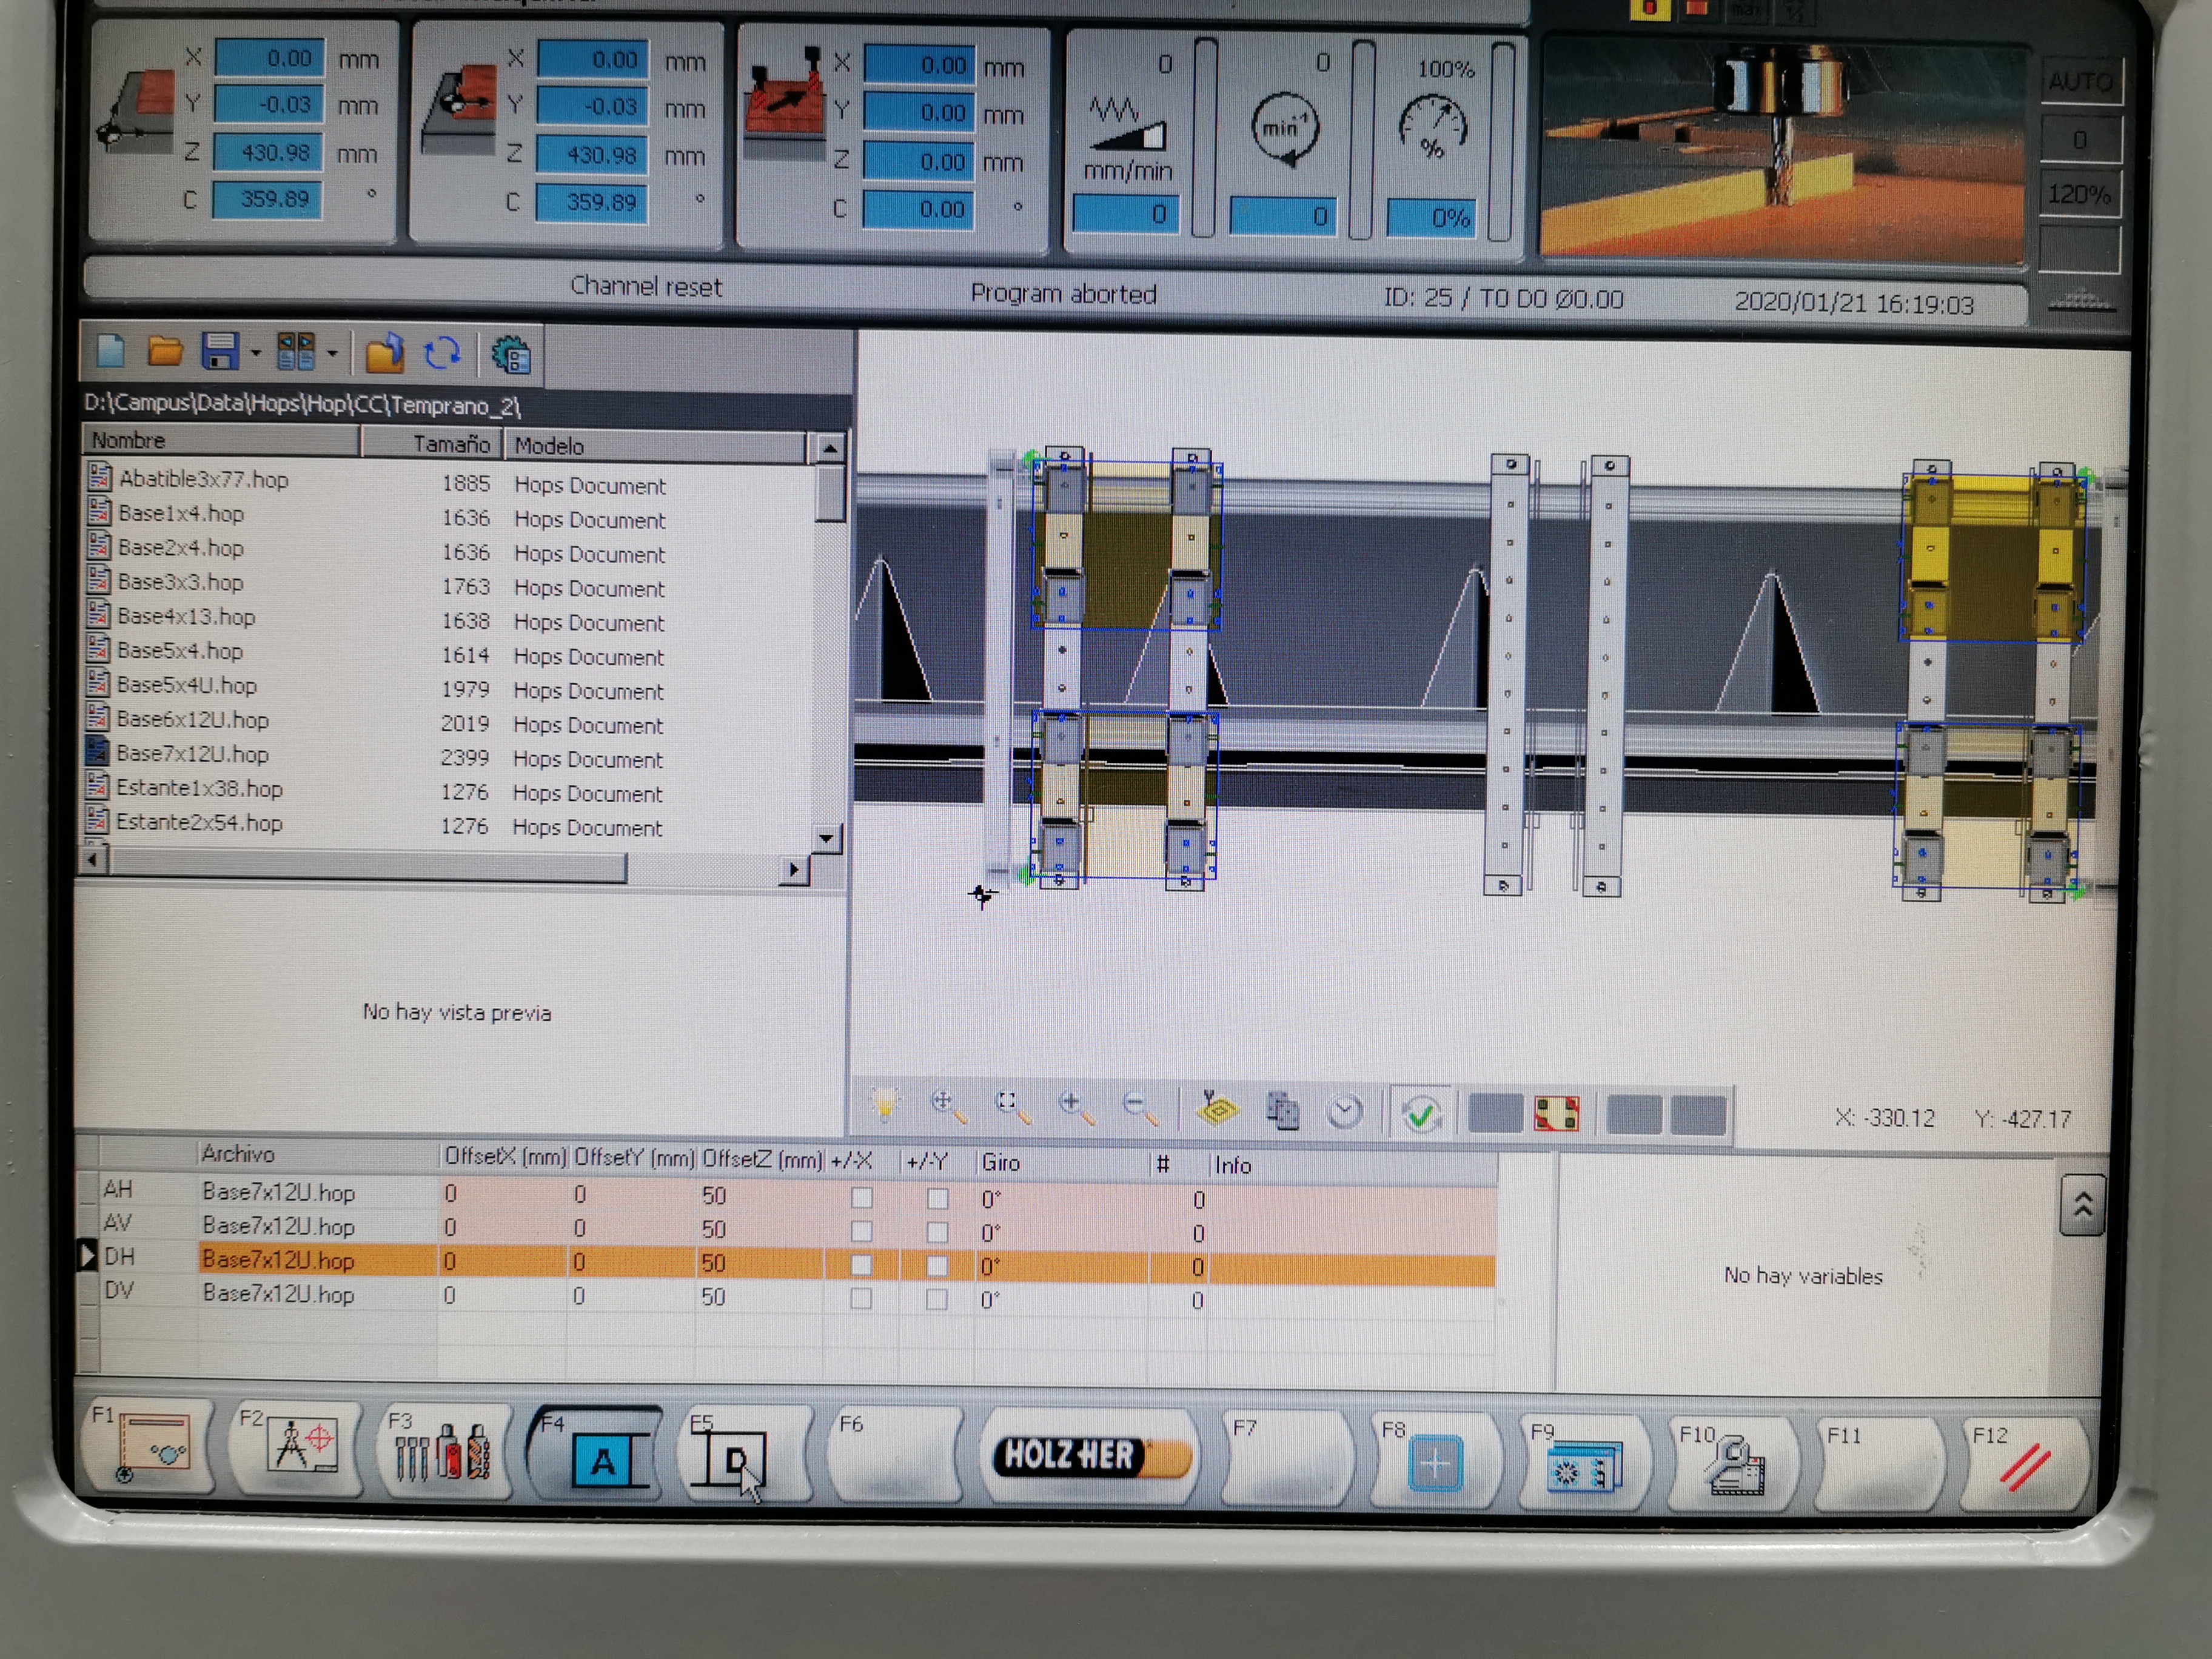Image resolution: width=2212 pixels, height=1659 pixels.
Task: Toggle +/-Y checkbox for the AH row
Action: pos(937,1198)
